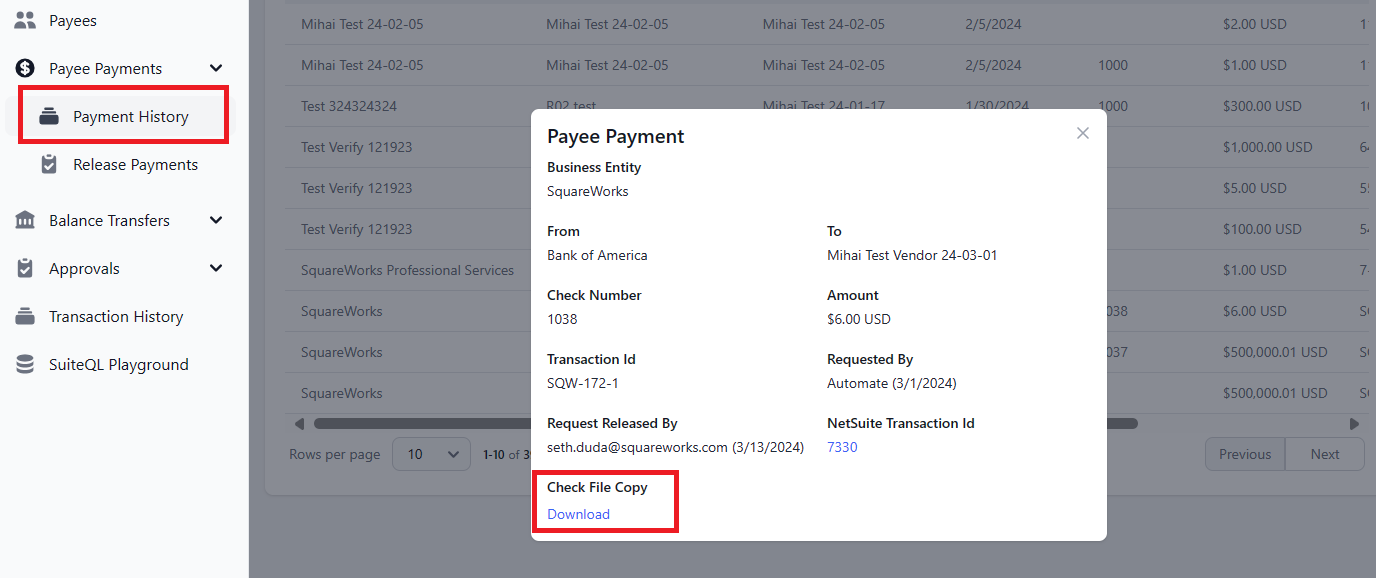Expand the Approvals section chevron
This screenshot has height=578, width=1376.
coord(216,269)
